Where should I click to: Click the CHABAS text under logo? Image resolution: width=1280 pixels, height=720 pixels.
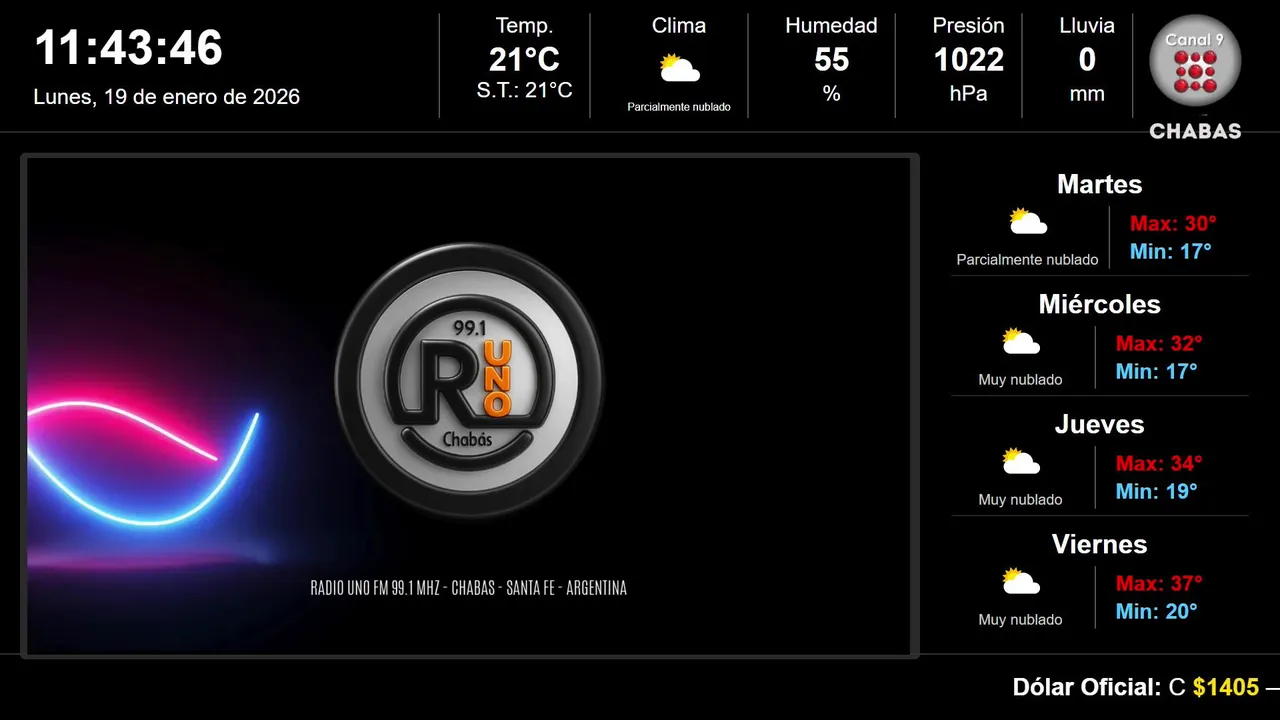click(x=1195, y=131)
